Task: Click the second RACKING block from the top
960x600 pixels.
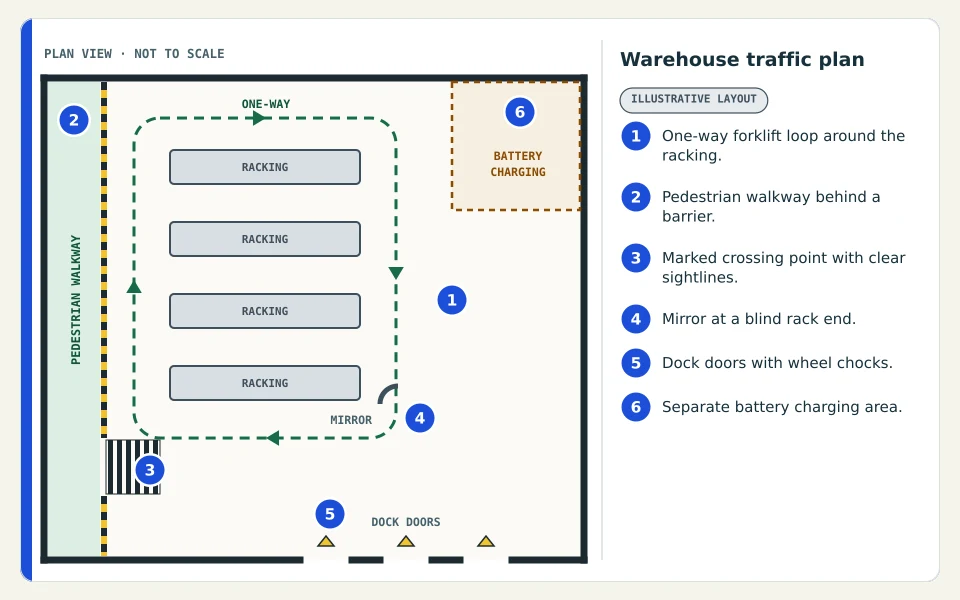Action: click(x=265, y=239)
